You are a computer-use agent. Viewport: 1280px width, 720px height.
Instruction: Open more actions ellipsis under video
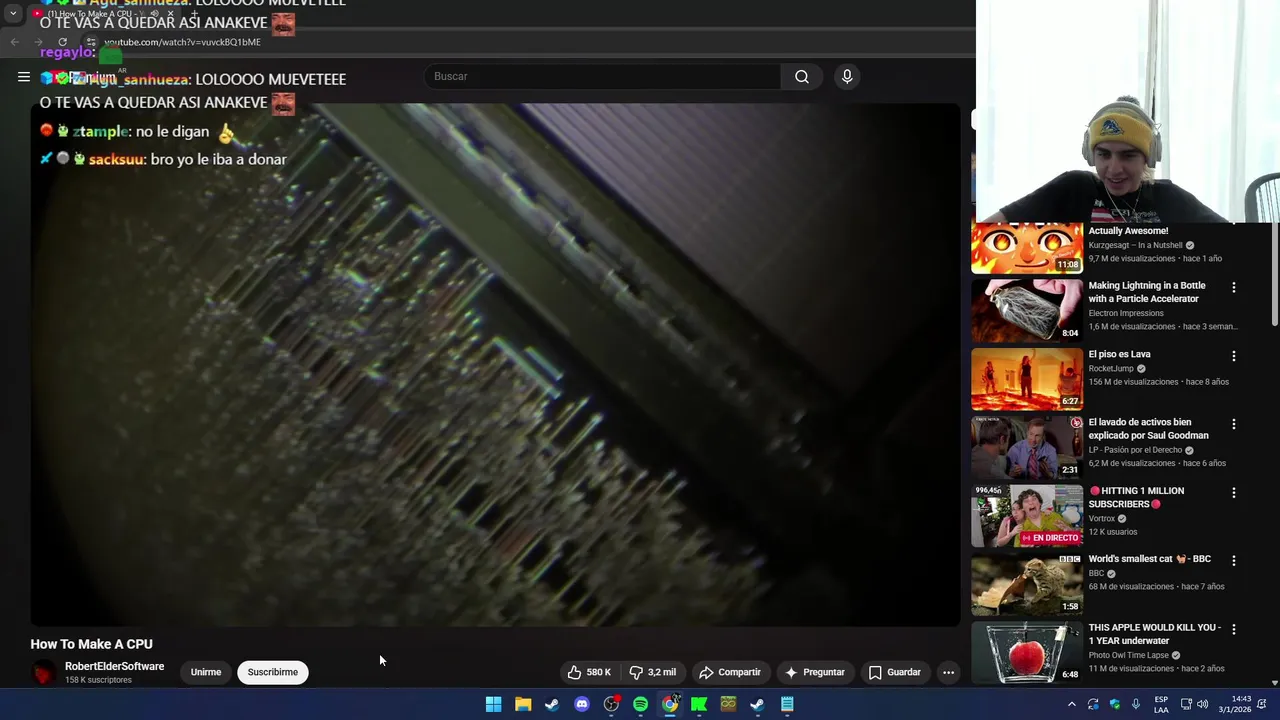[x=948, y=672]
